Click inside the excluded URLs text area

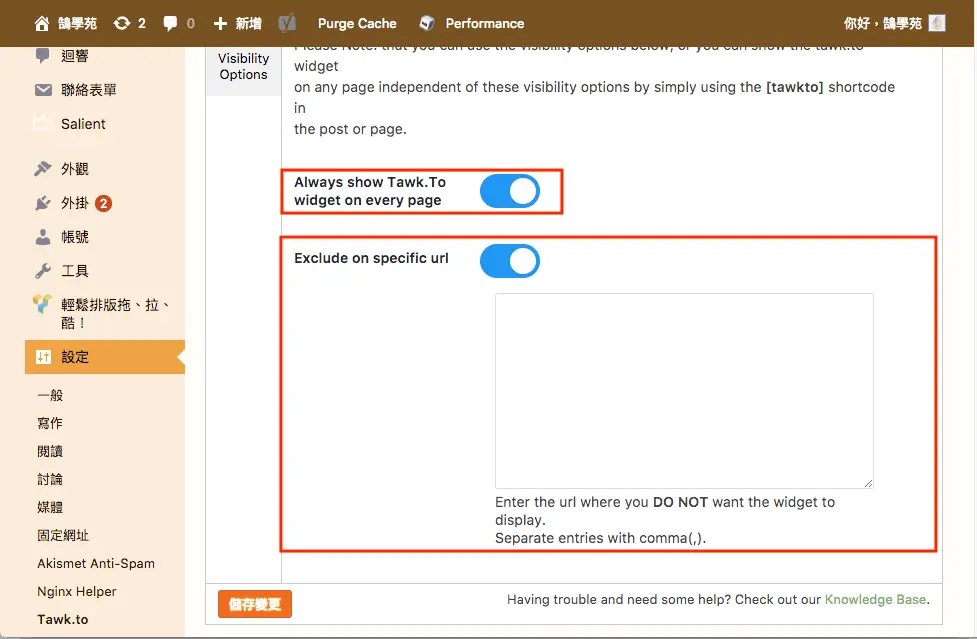tap(684, 391)
